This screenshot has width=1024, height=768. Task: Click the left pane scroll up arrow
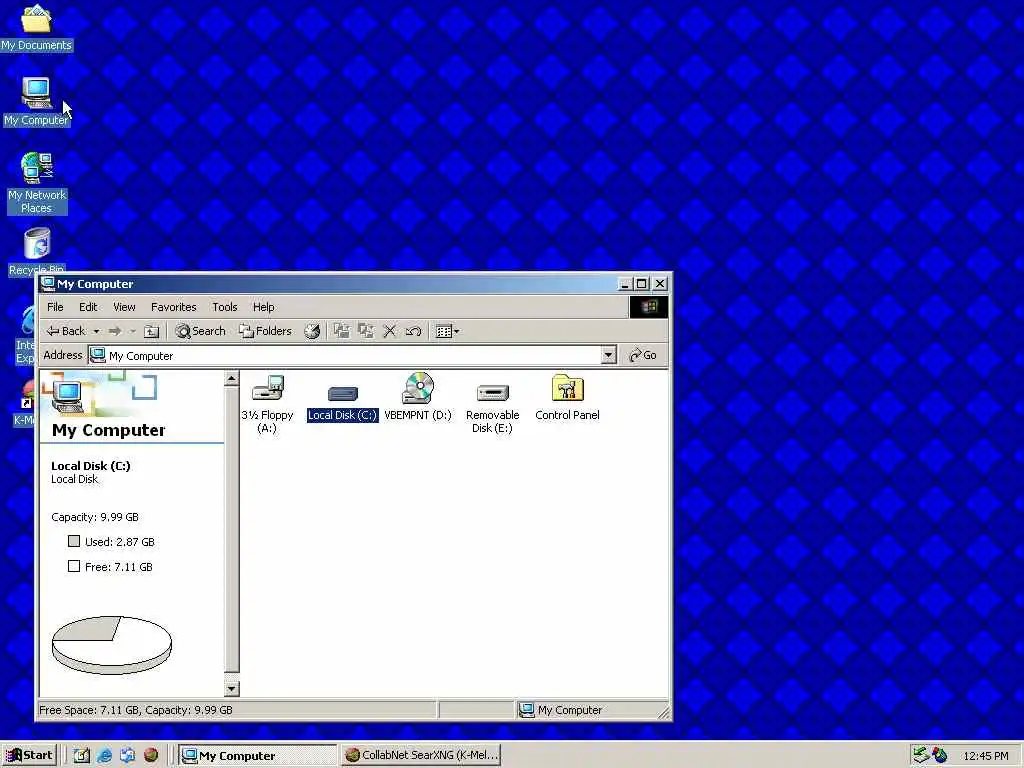(x=231, y=379)
